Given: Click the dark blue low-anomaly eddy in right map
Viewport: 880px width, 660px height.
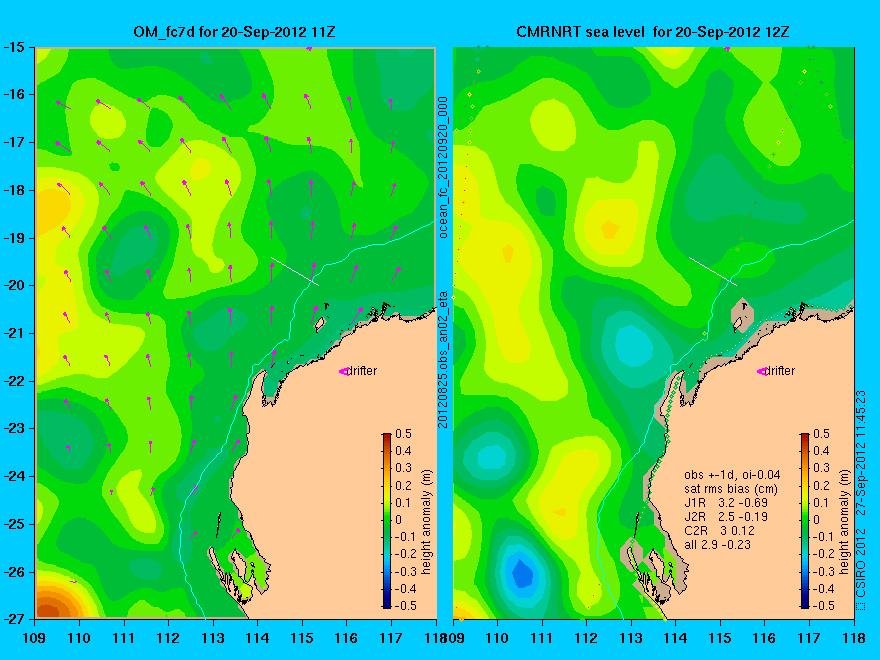Looking at the screenshot, I should (x=522, y=574).
